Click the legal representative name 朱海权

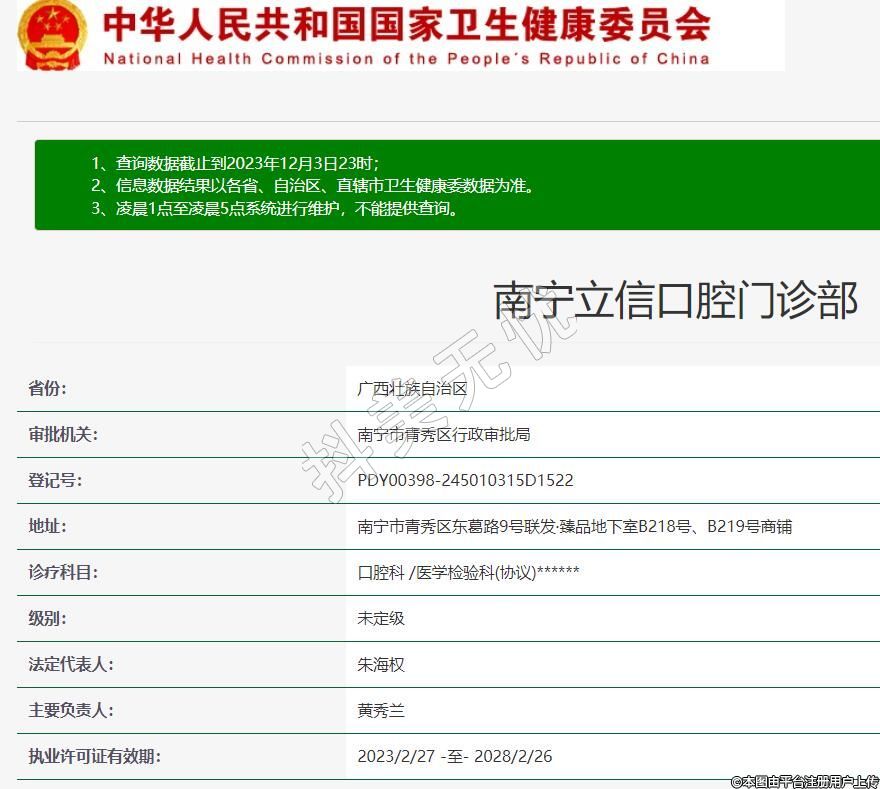[x=381, y=664]
